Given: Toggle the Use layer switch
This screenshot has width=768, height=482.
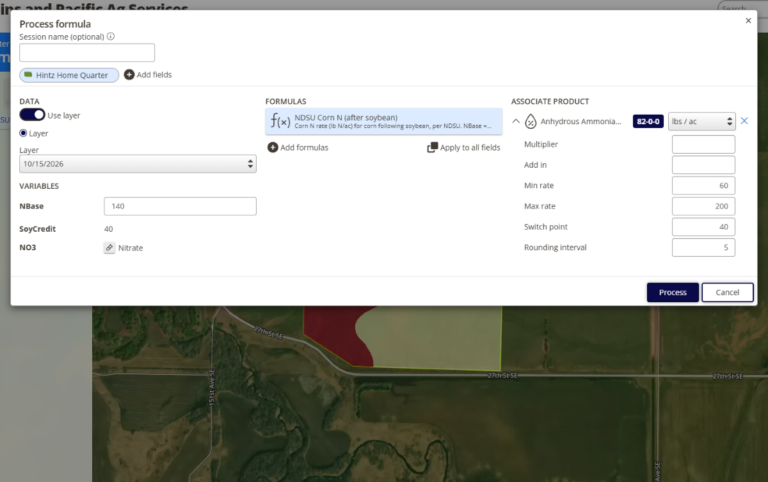Looking at the screenshot, I should tap(32, 115).
